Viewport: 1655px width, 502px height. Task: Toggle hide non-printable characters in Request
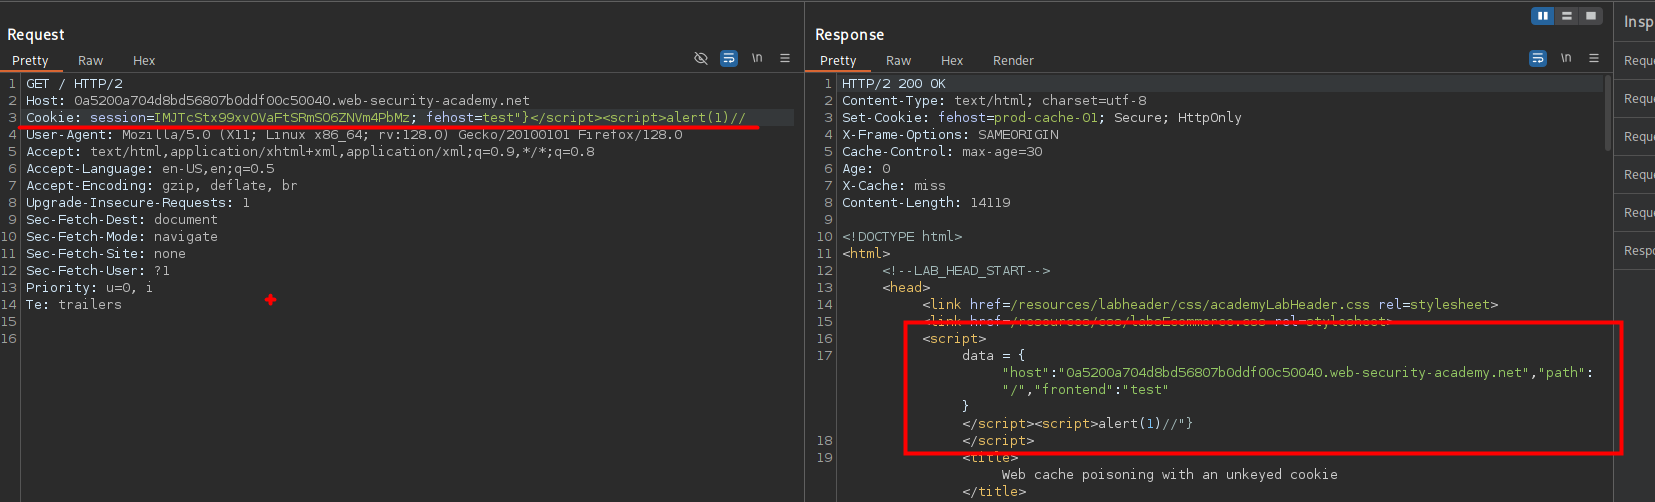701,59
